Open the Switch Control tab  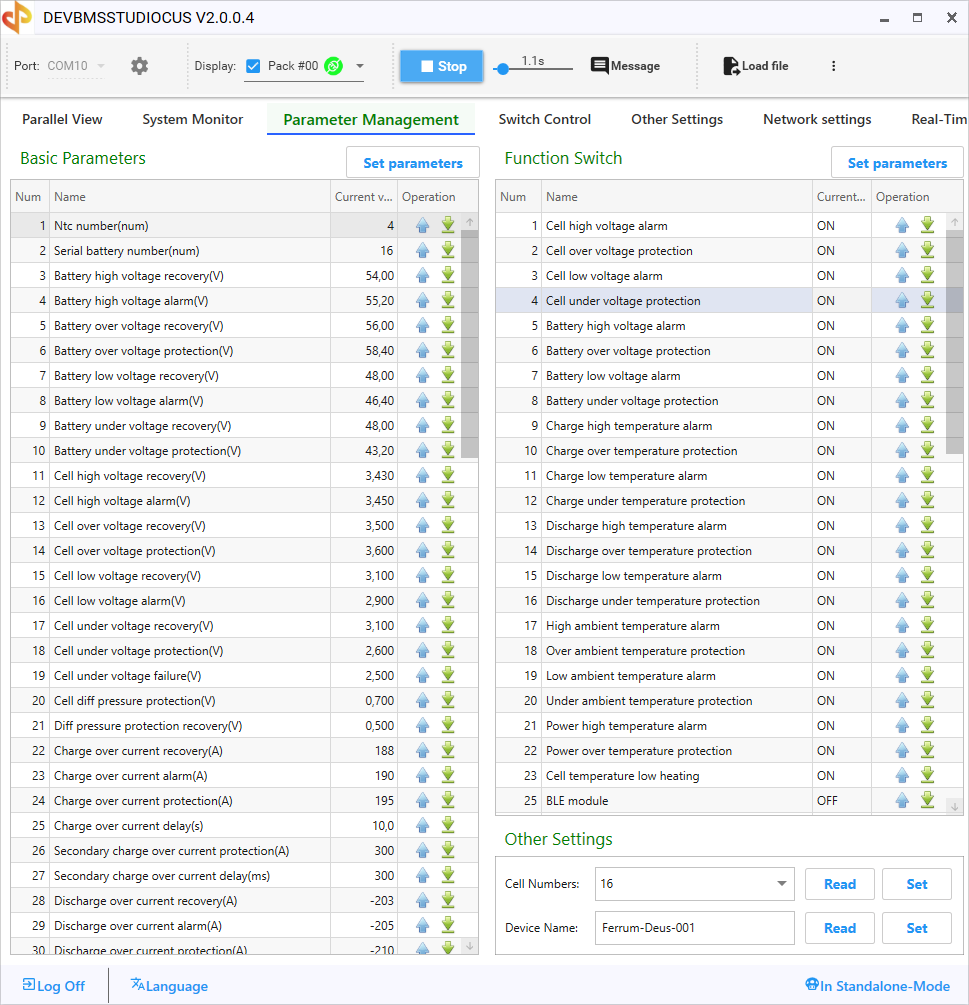click(544, 119)
